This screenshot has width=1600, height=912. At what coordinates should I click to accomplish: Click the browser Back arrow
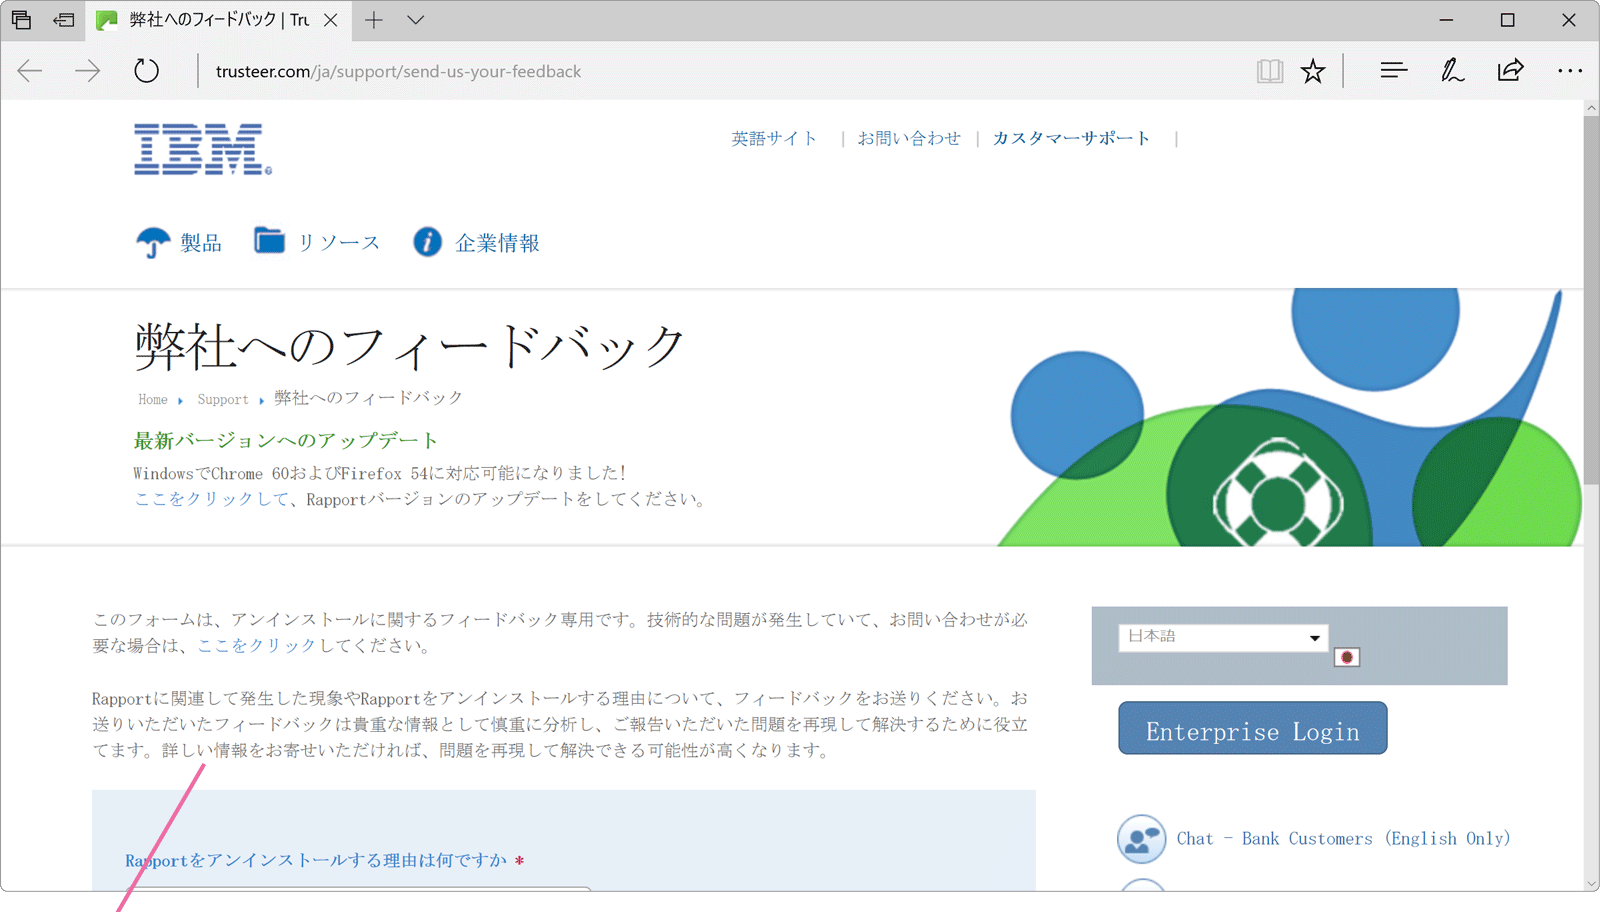tap(30, 71)
